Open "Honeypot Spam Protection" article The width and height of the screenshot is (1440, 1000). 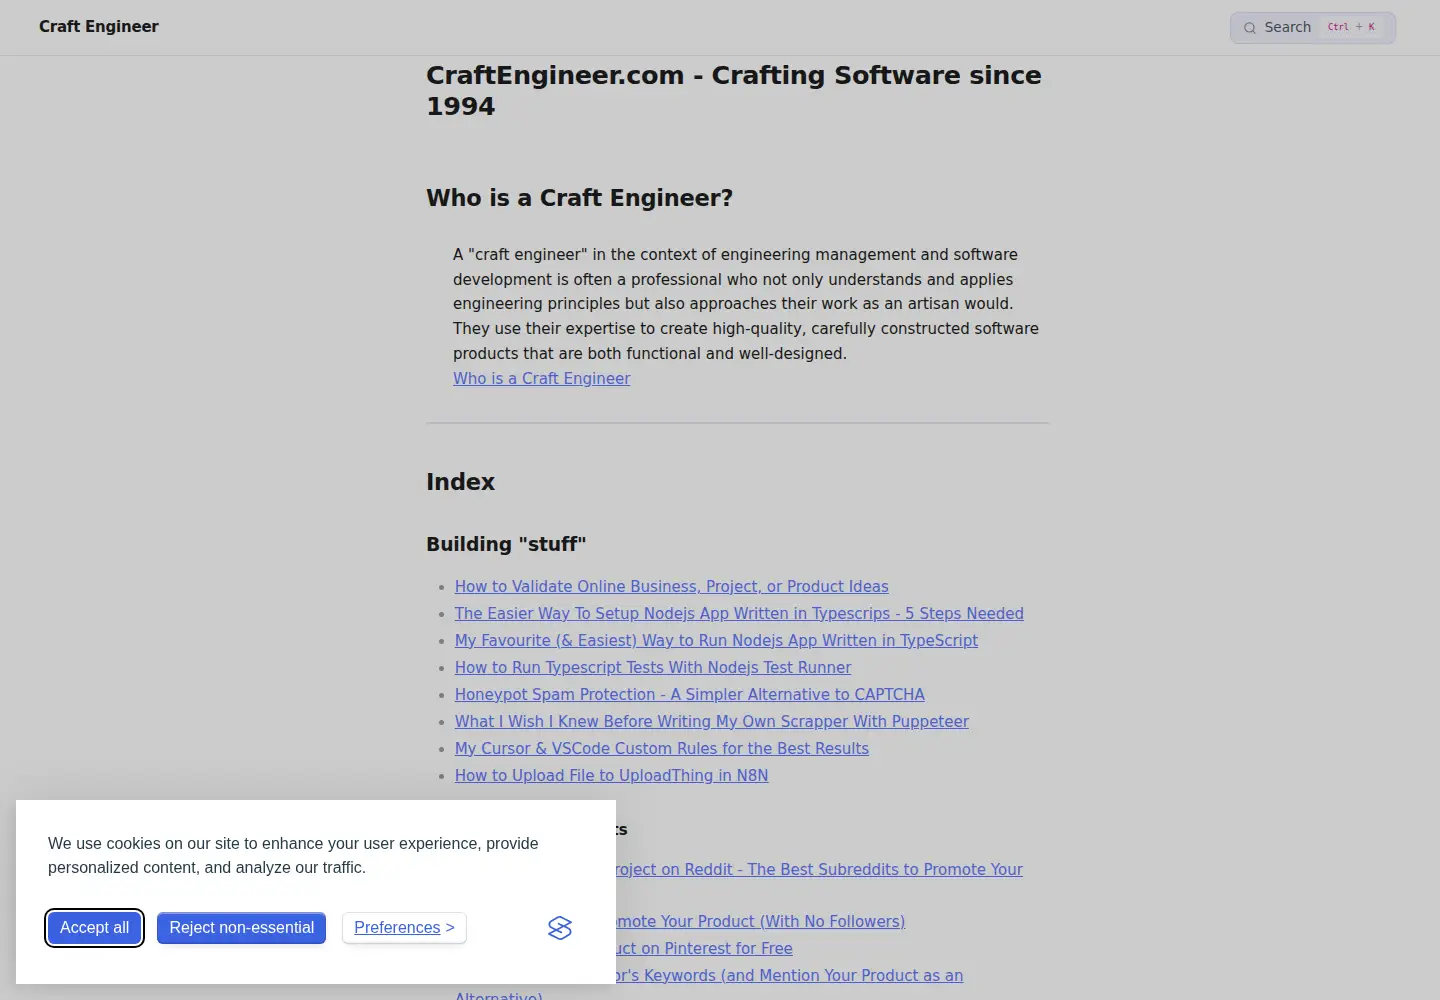690,695
